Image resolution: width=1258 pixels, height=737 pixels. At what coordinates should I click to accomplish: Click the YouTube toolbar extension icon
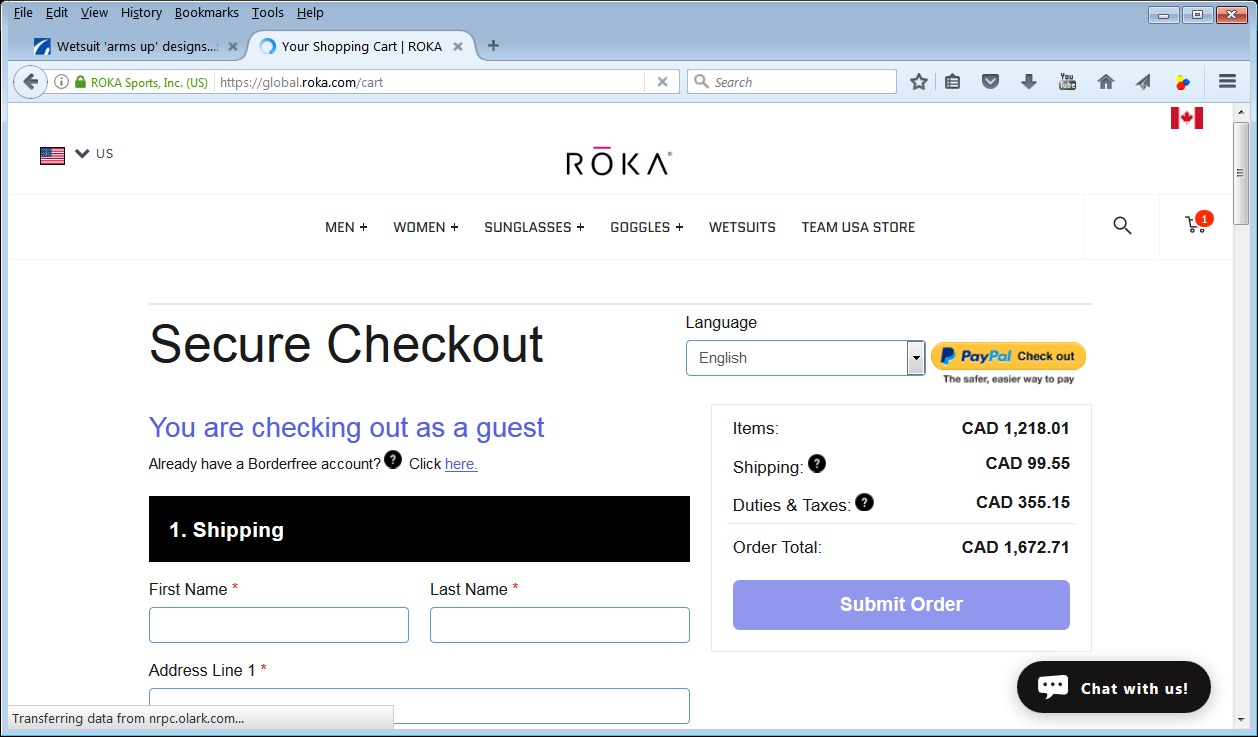point(1067,82)
